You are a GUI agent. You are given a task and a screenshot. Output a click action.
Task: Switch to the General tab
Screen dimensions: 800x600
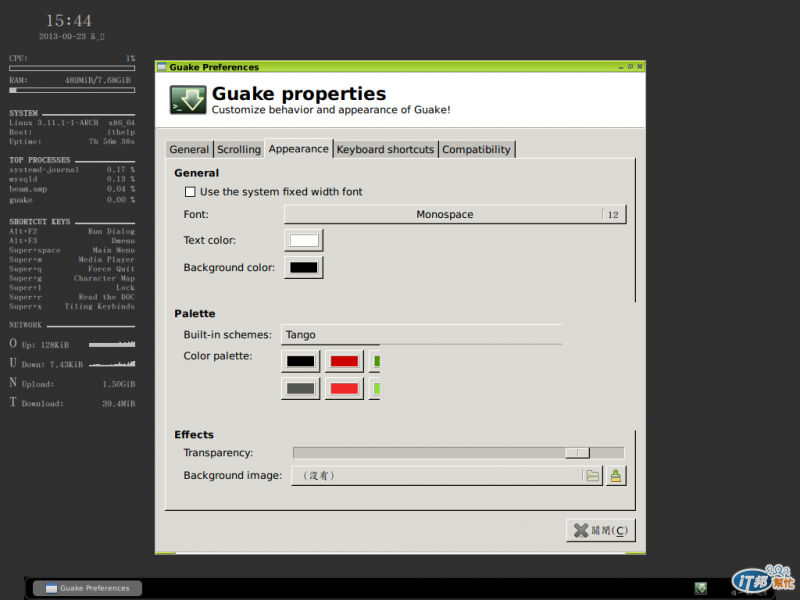(189, 149)
